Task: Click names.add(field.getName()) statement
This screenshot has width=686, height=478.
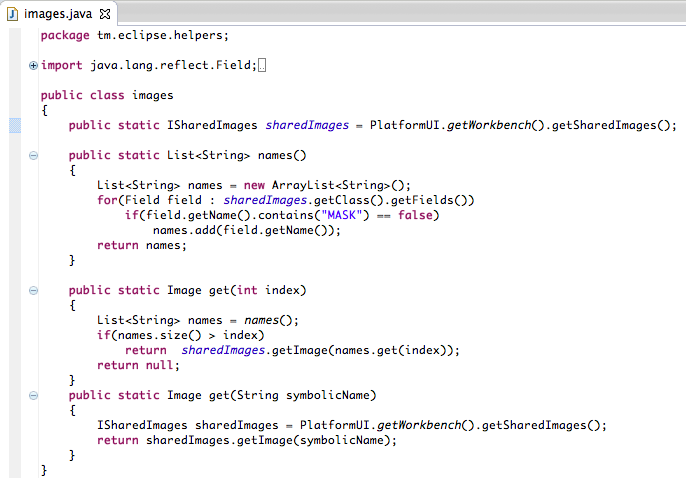Action: (246, 230)
